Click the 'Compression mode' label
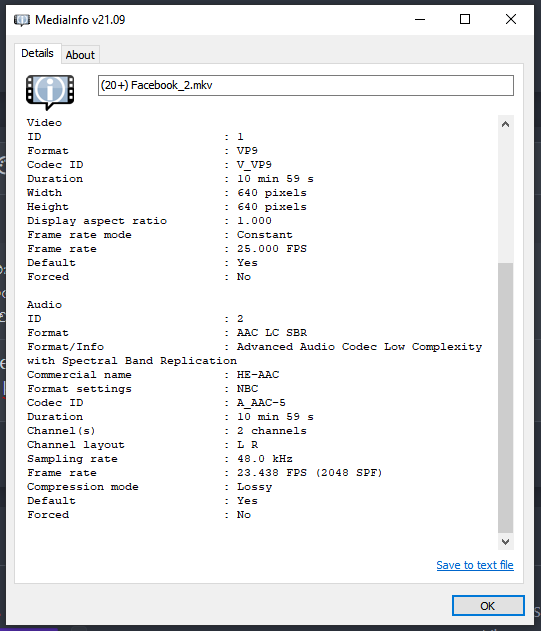 click(x=83, y=487)
